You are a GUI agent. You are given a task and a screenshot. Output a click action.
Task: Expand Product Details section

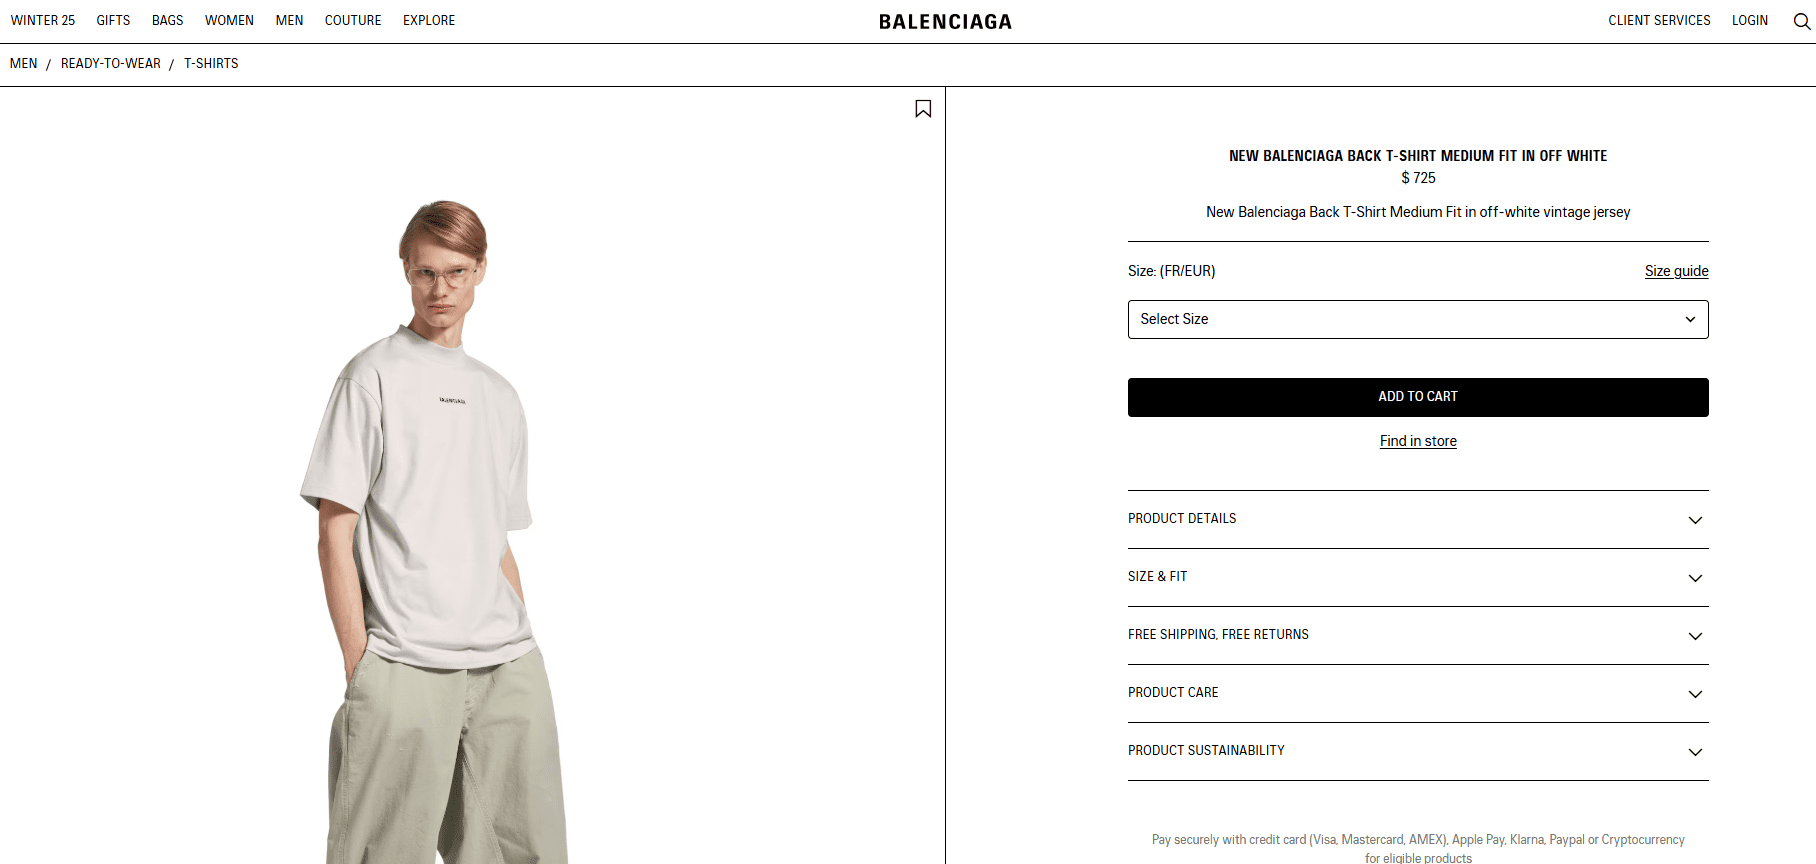pos(1418,519)
